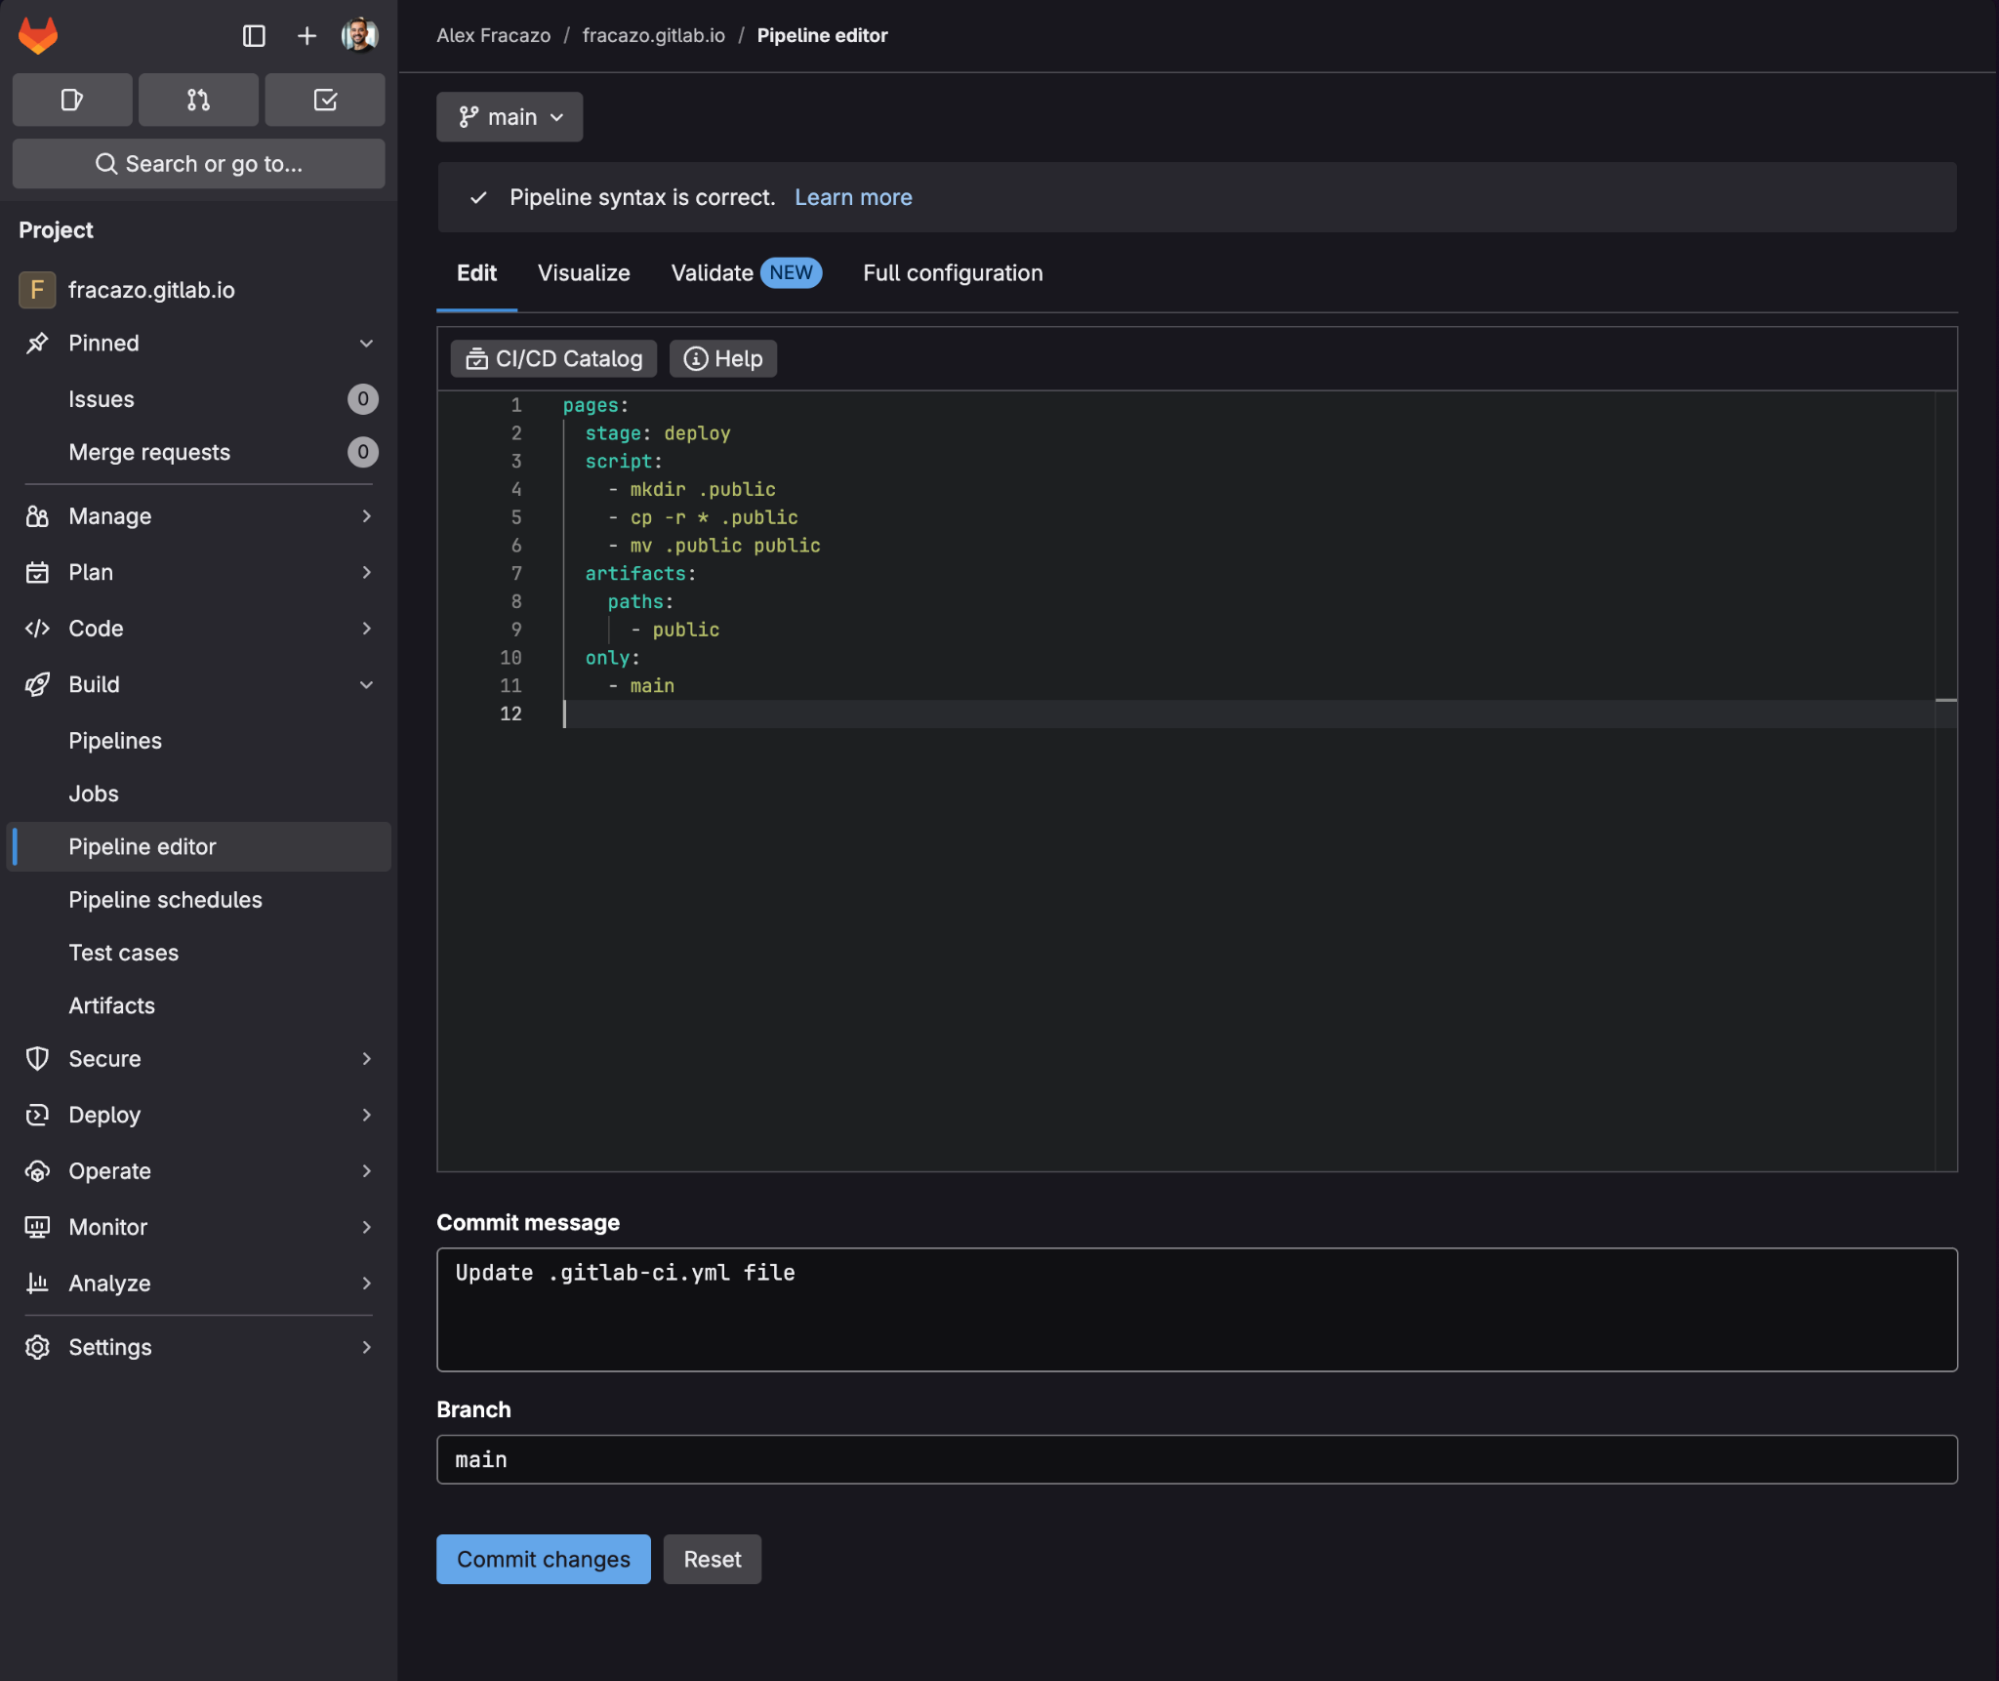Click in the Commit message field

(x=1196, y=1309)
